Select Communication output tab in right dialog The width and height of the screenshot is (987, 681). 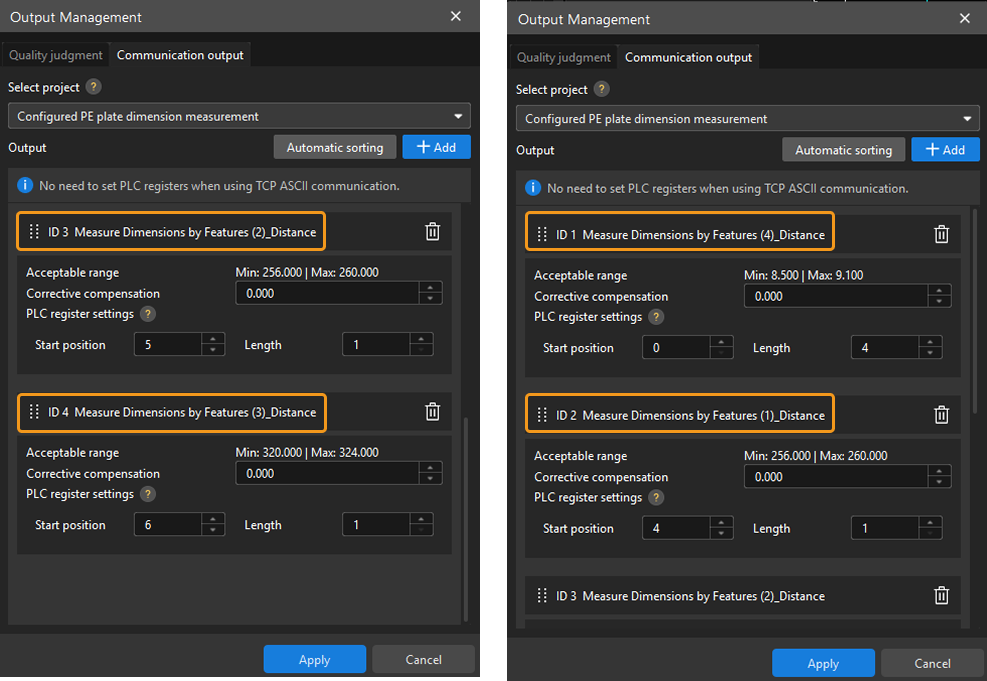[688, 57]
